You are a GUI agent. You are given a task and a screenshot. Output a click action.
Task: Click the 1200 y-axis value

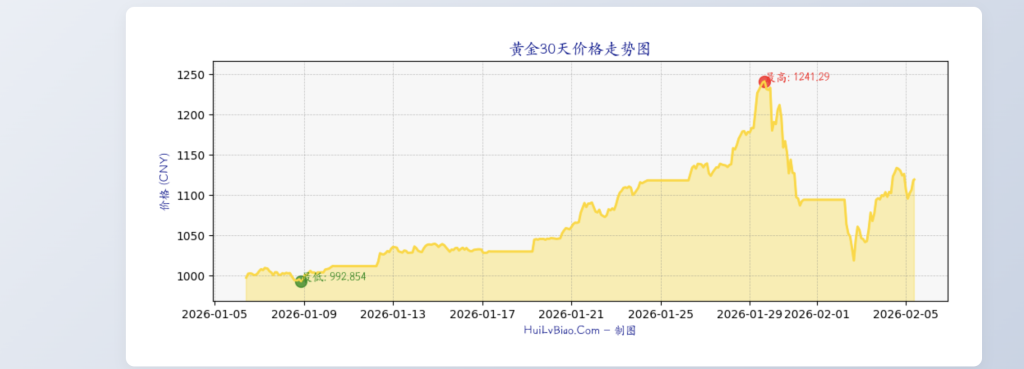tap(191, 116)
